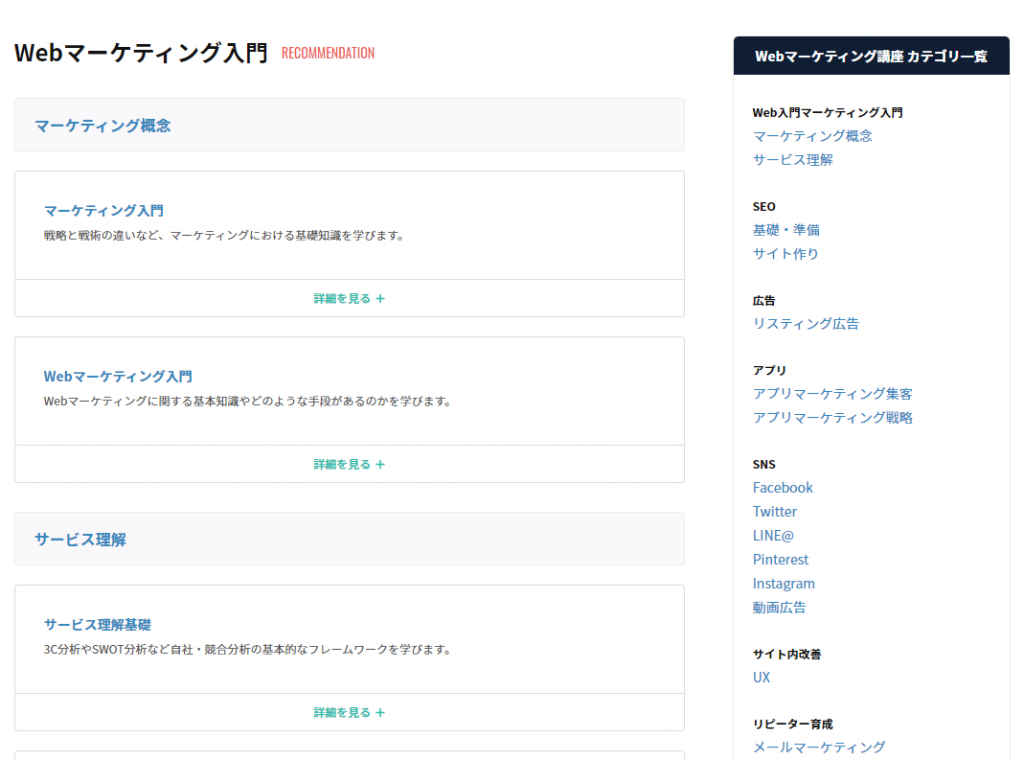Select マーケティング概念 in sidebar category list

[x=812, y=136]
